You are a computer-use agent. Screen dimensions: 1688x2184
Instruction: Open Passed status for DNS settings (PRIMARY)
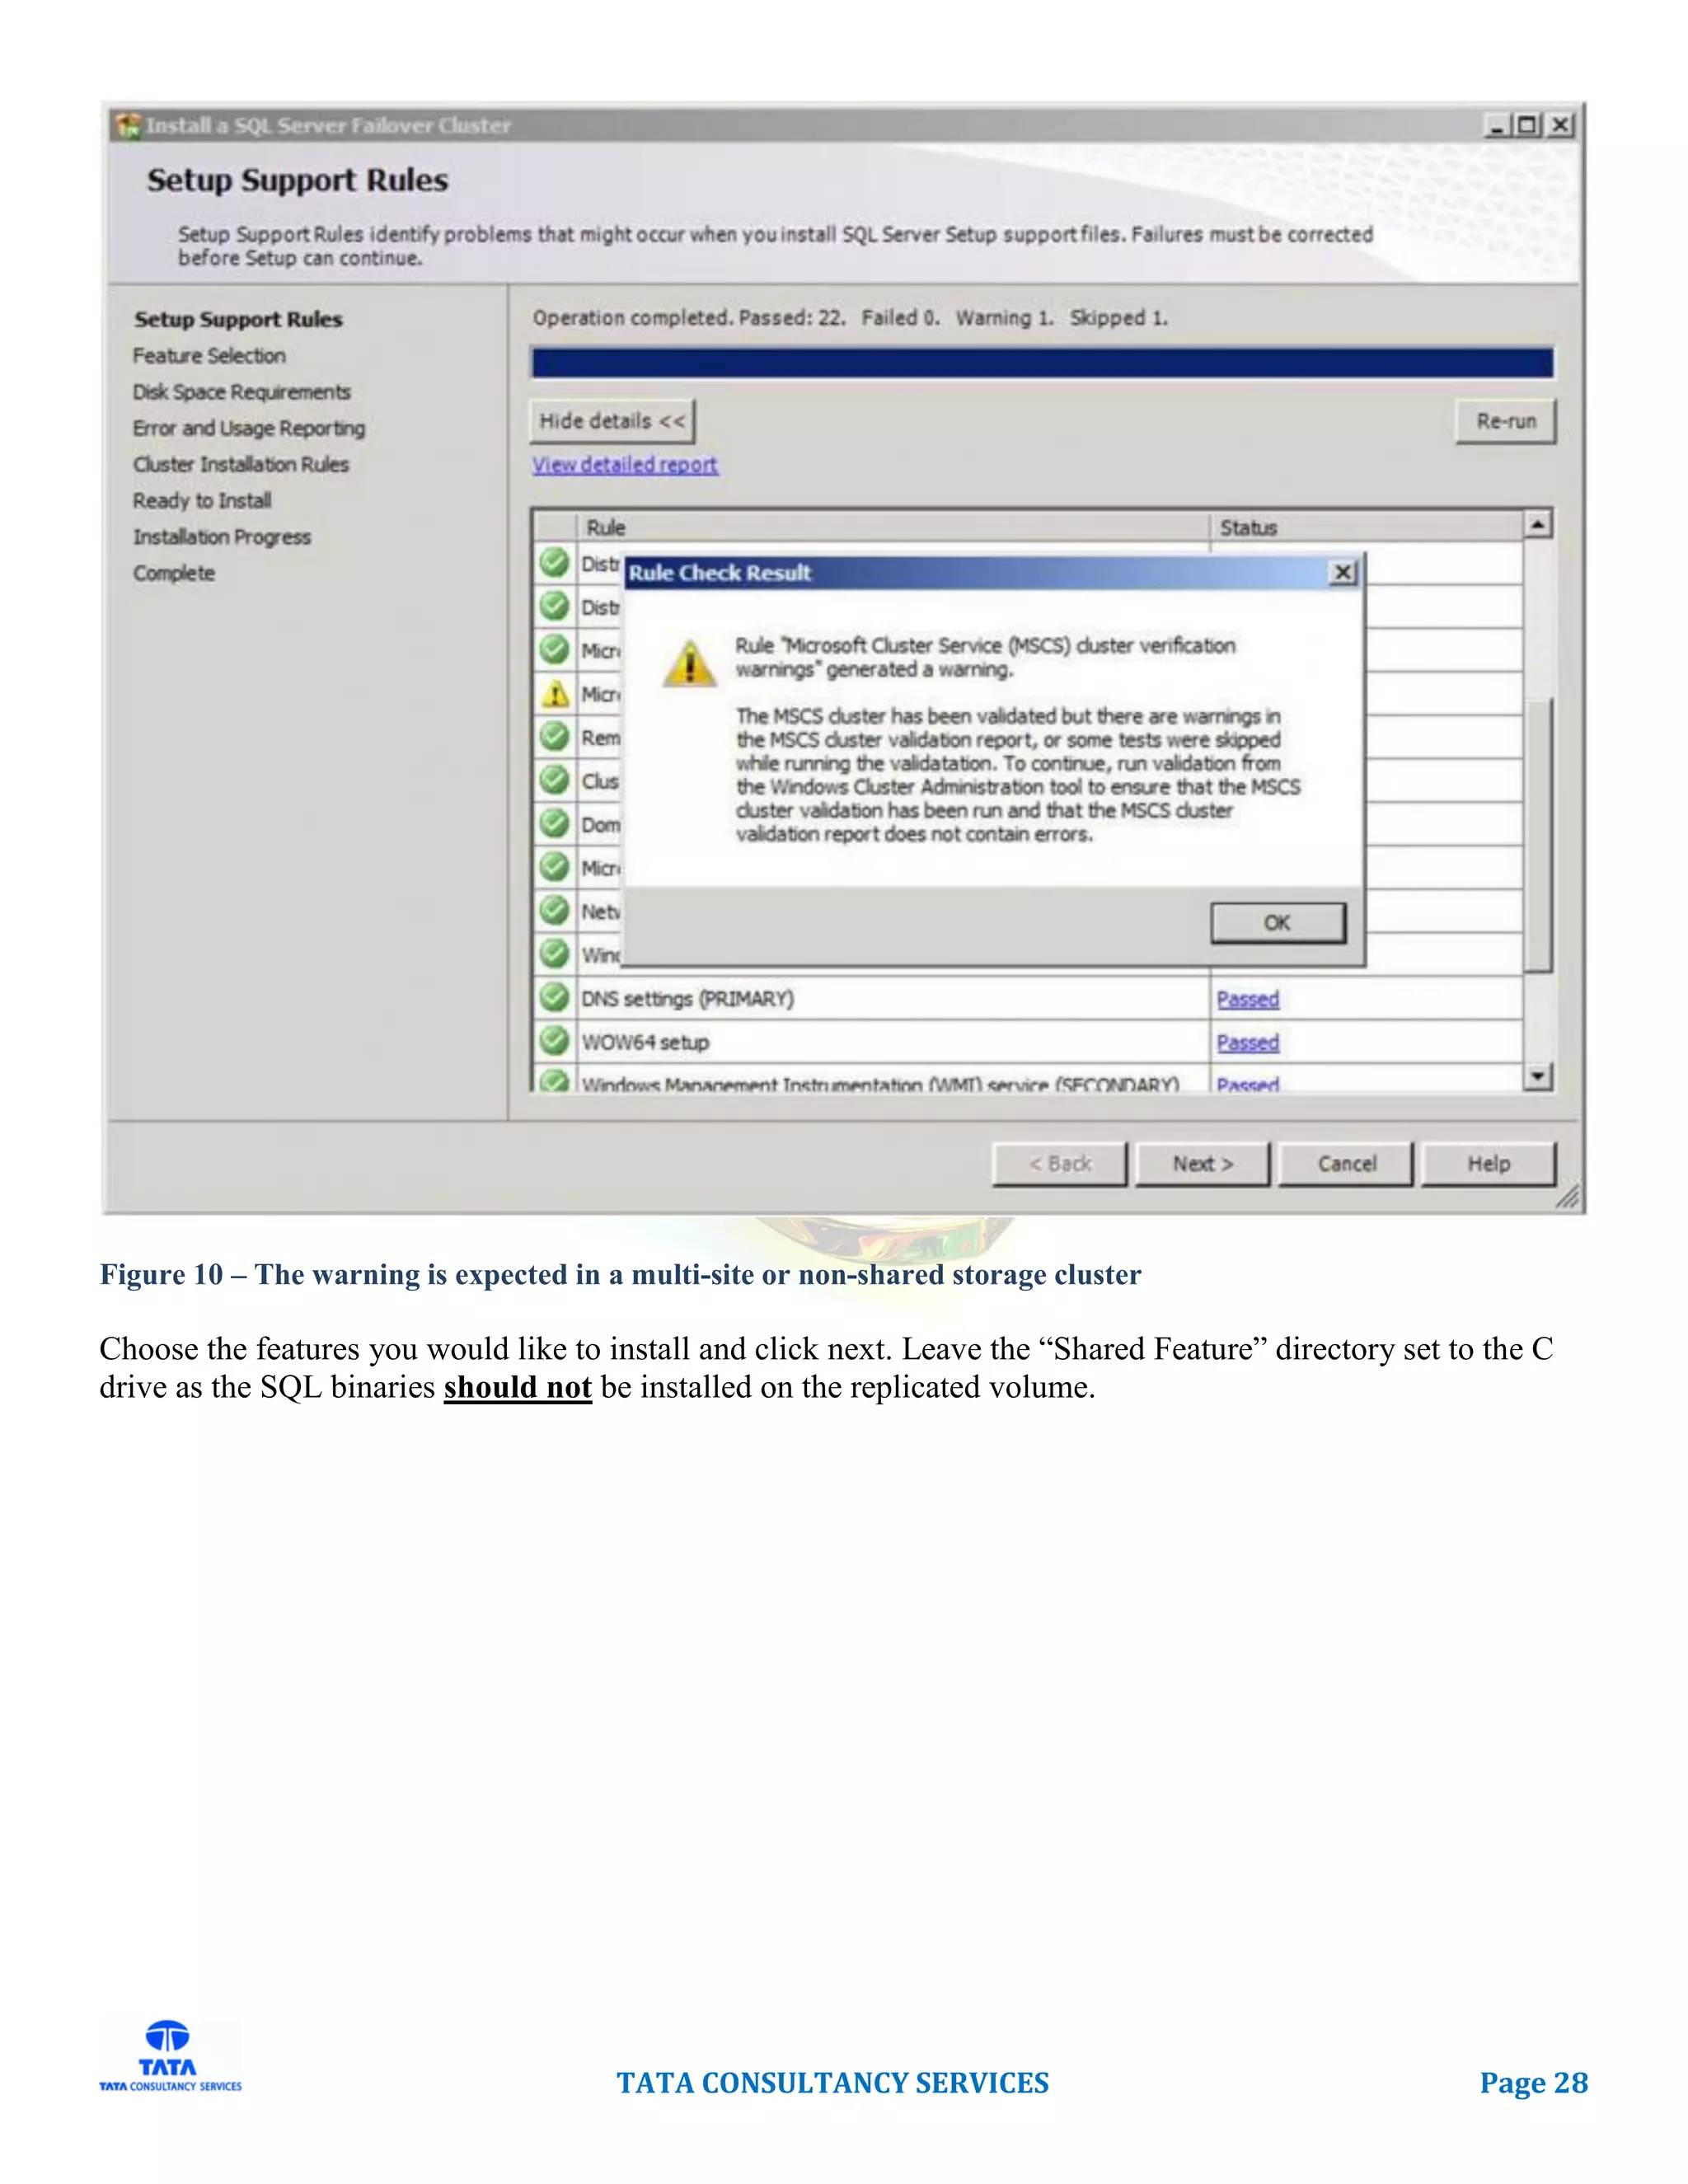click(1248, 999)
